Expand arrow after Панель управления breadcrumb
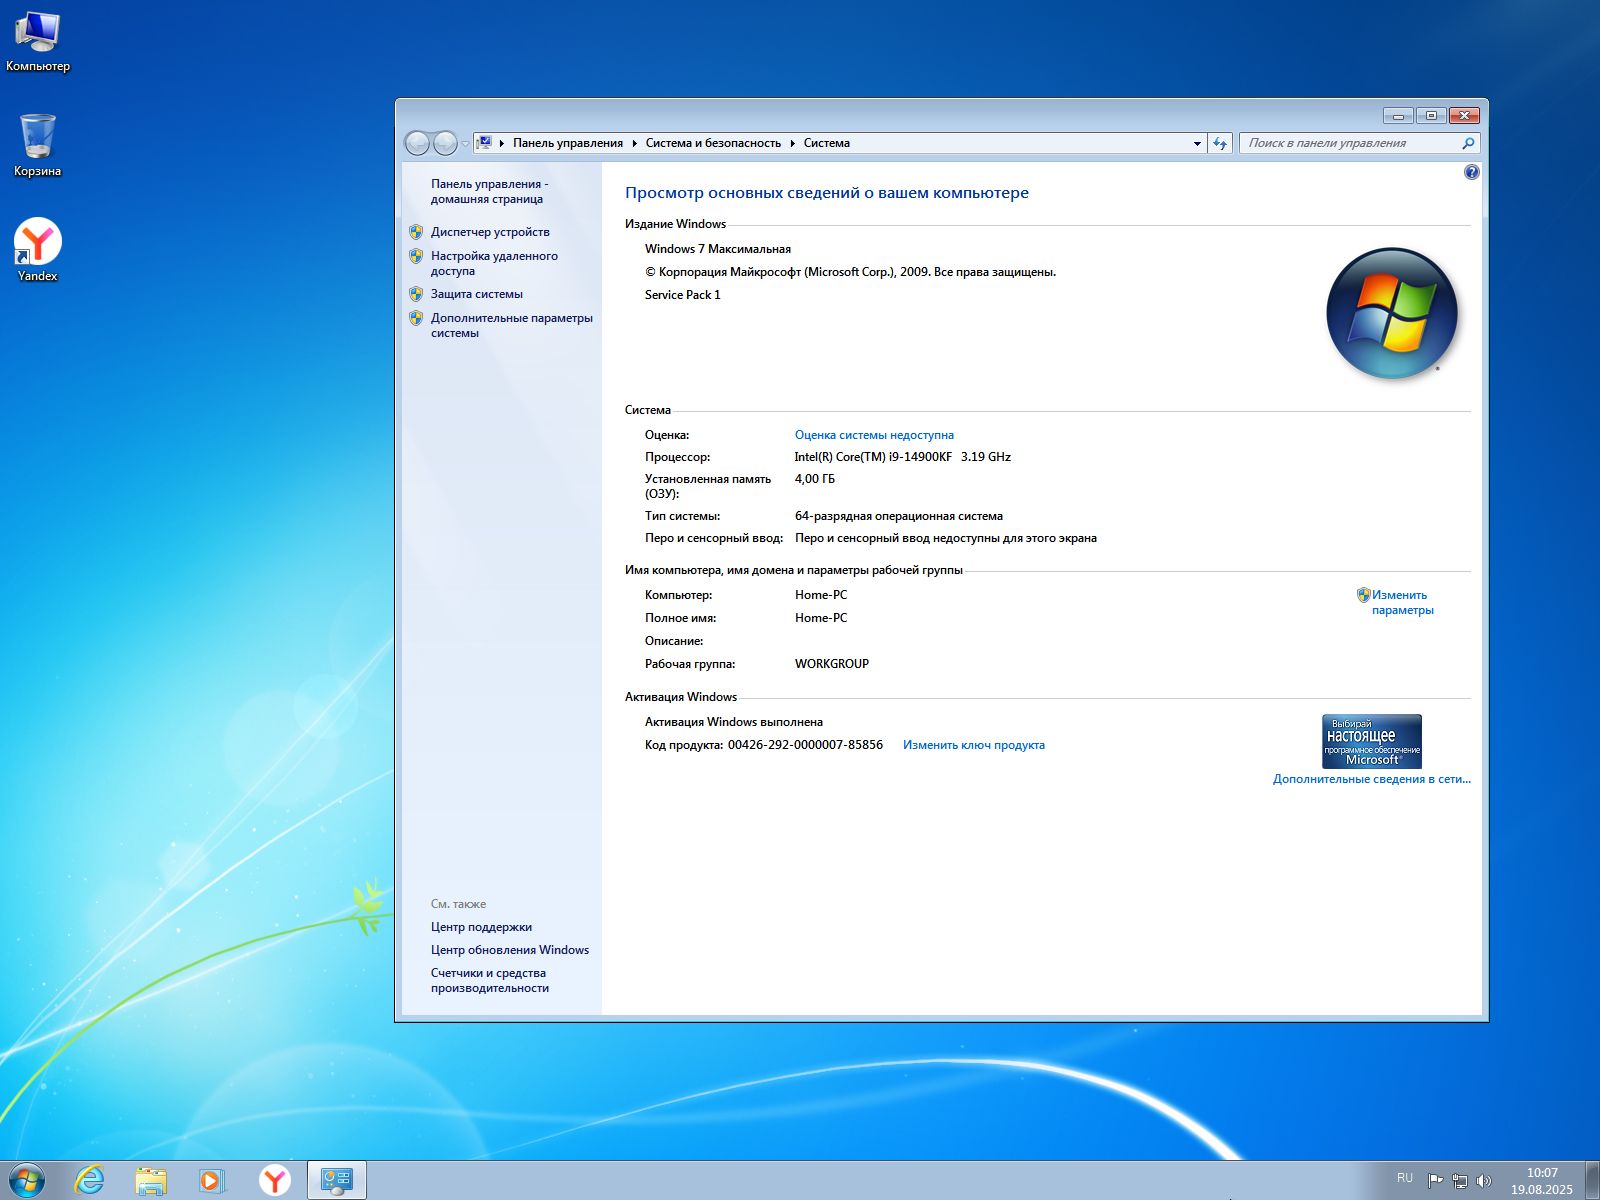 [635, 143]
